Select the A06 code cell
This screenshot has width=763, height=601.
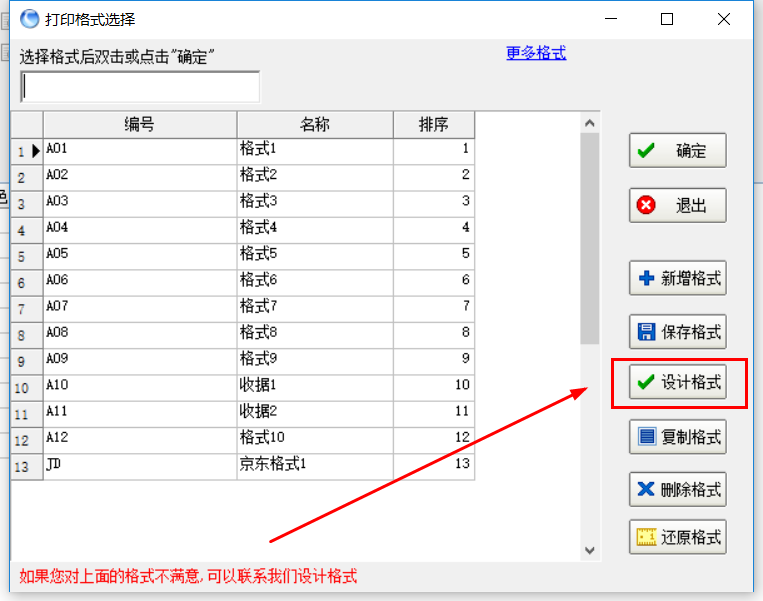coord(140,283)
